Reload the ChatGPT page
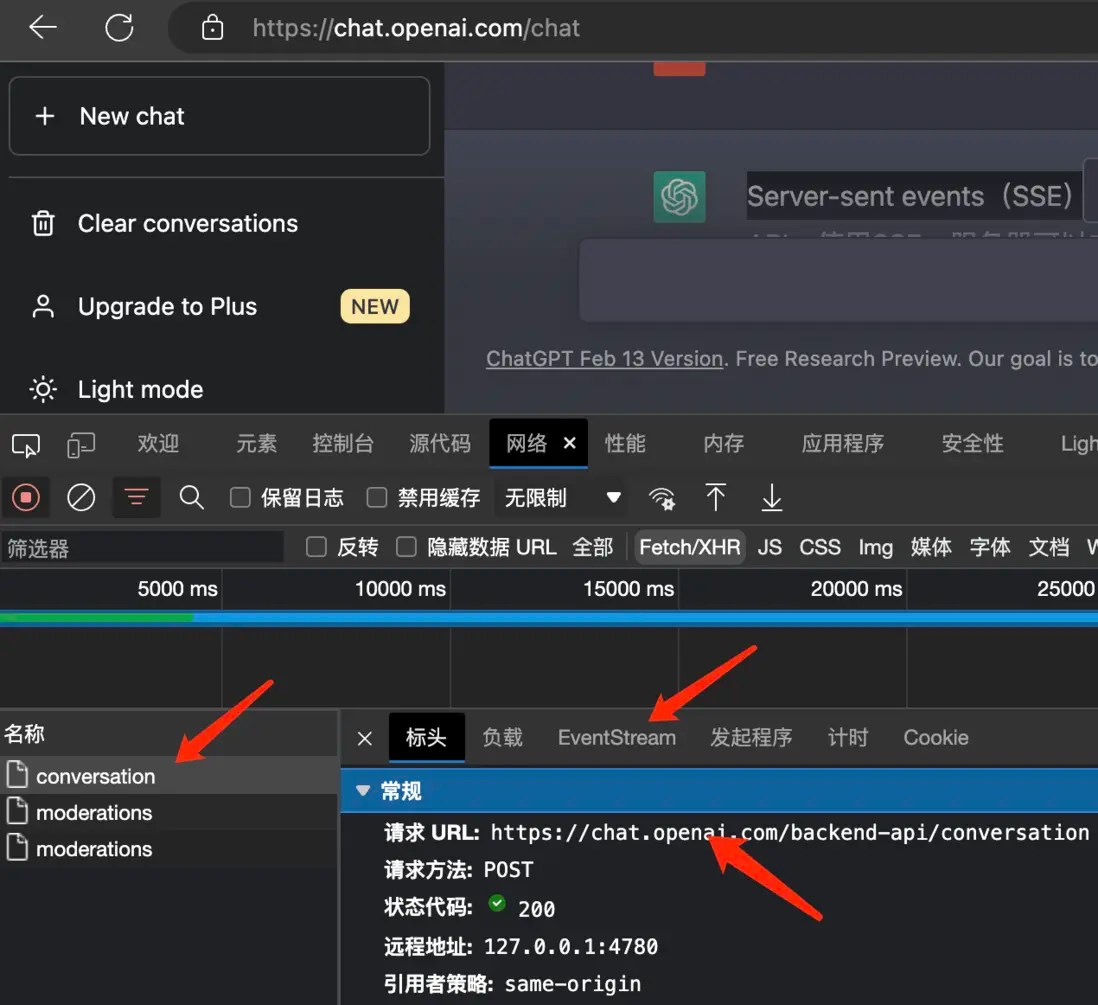 click(119, 28)
